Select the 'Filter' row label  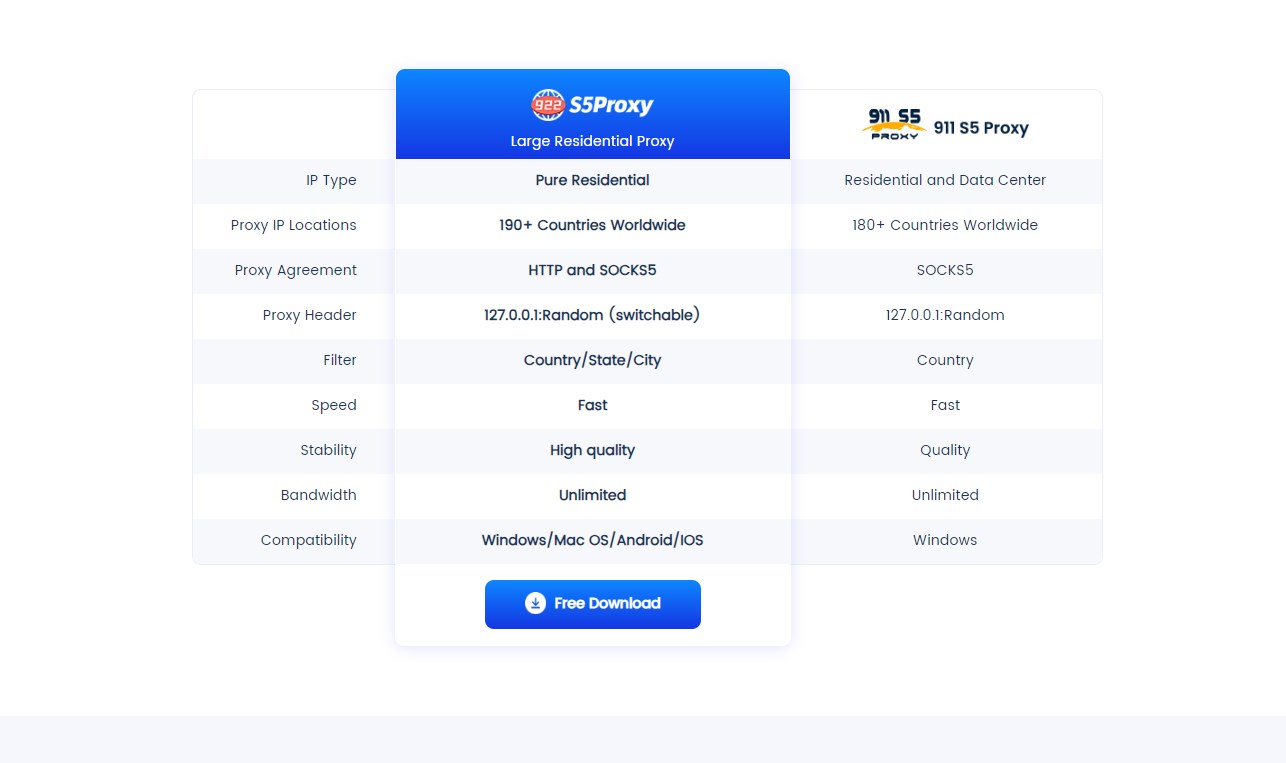pyautogui.click(x=340, y=360)
